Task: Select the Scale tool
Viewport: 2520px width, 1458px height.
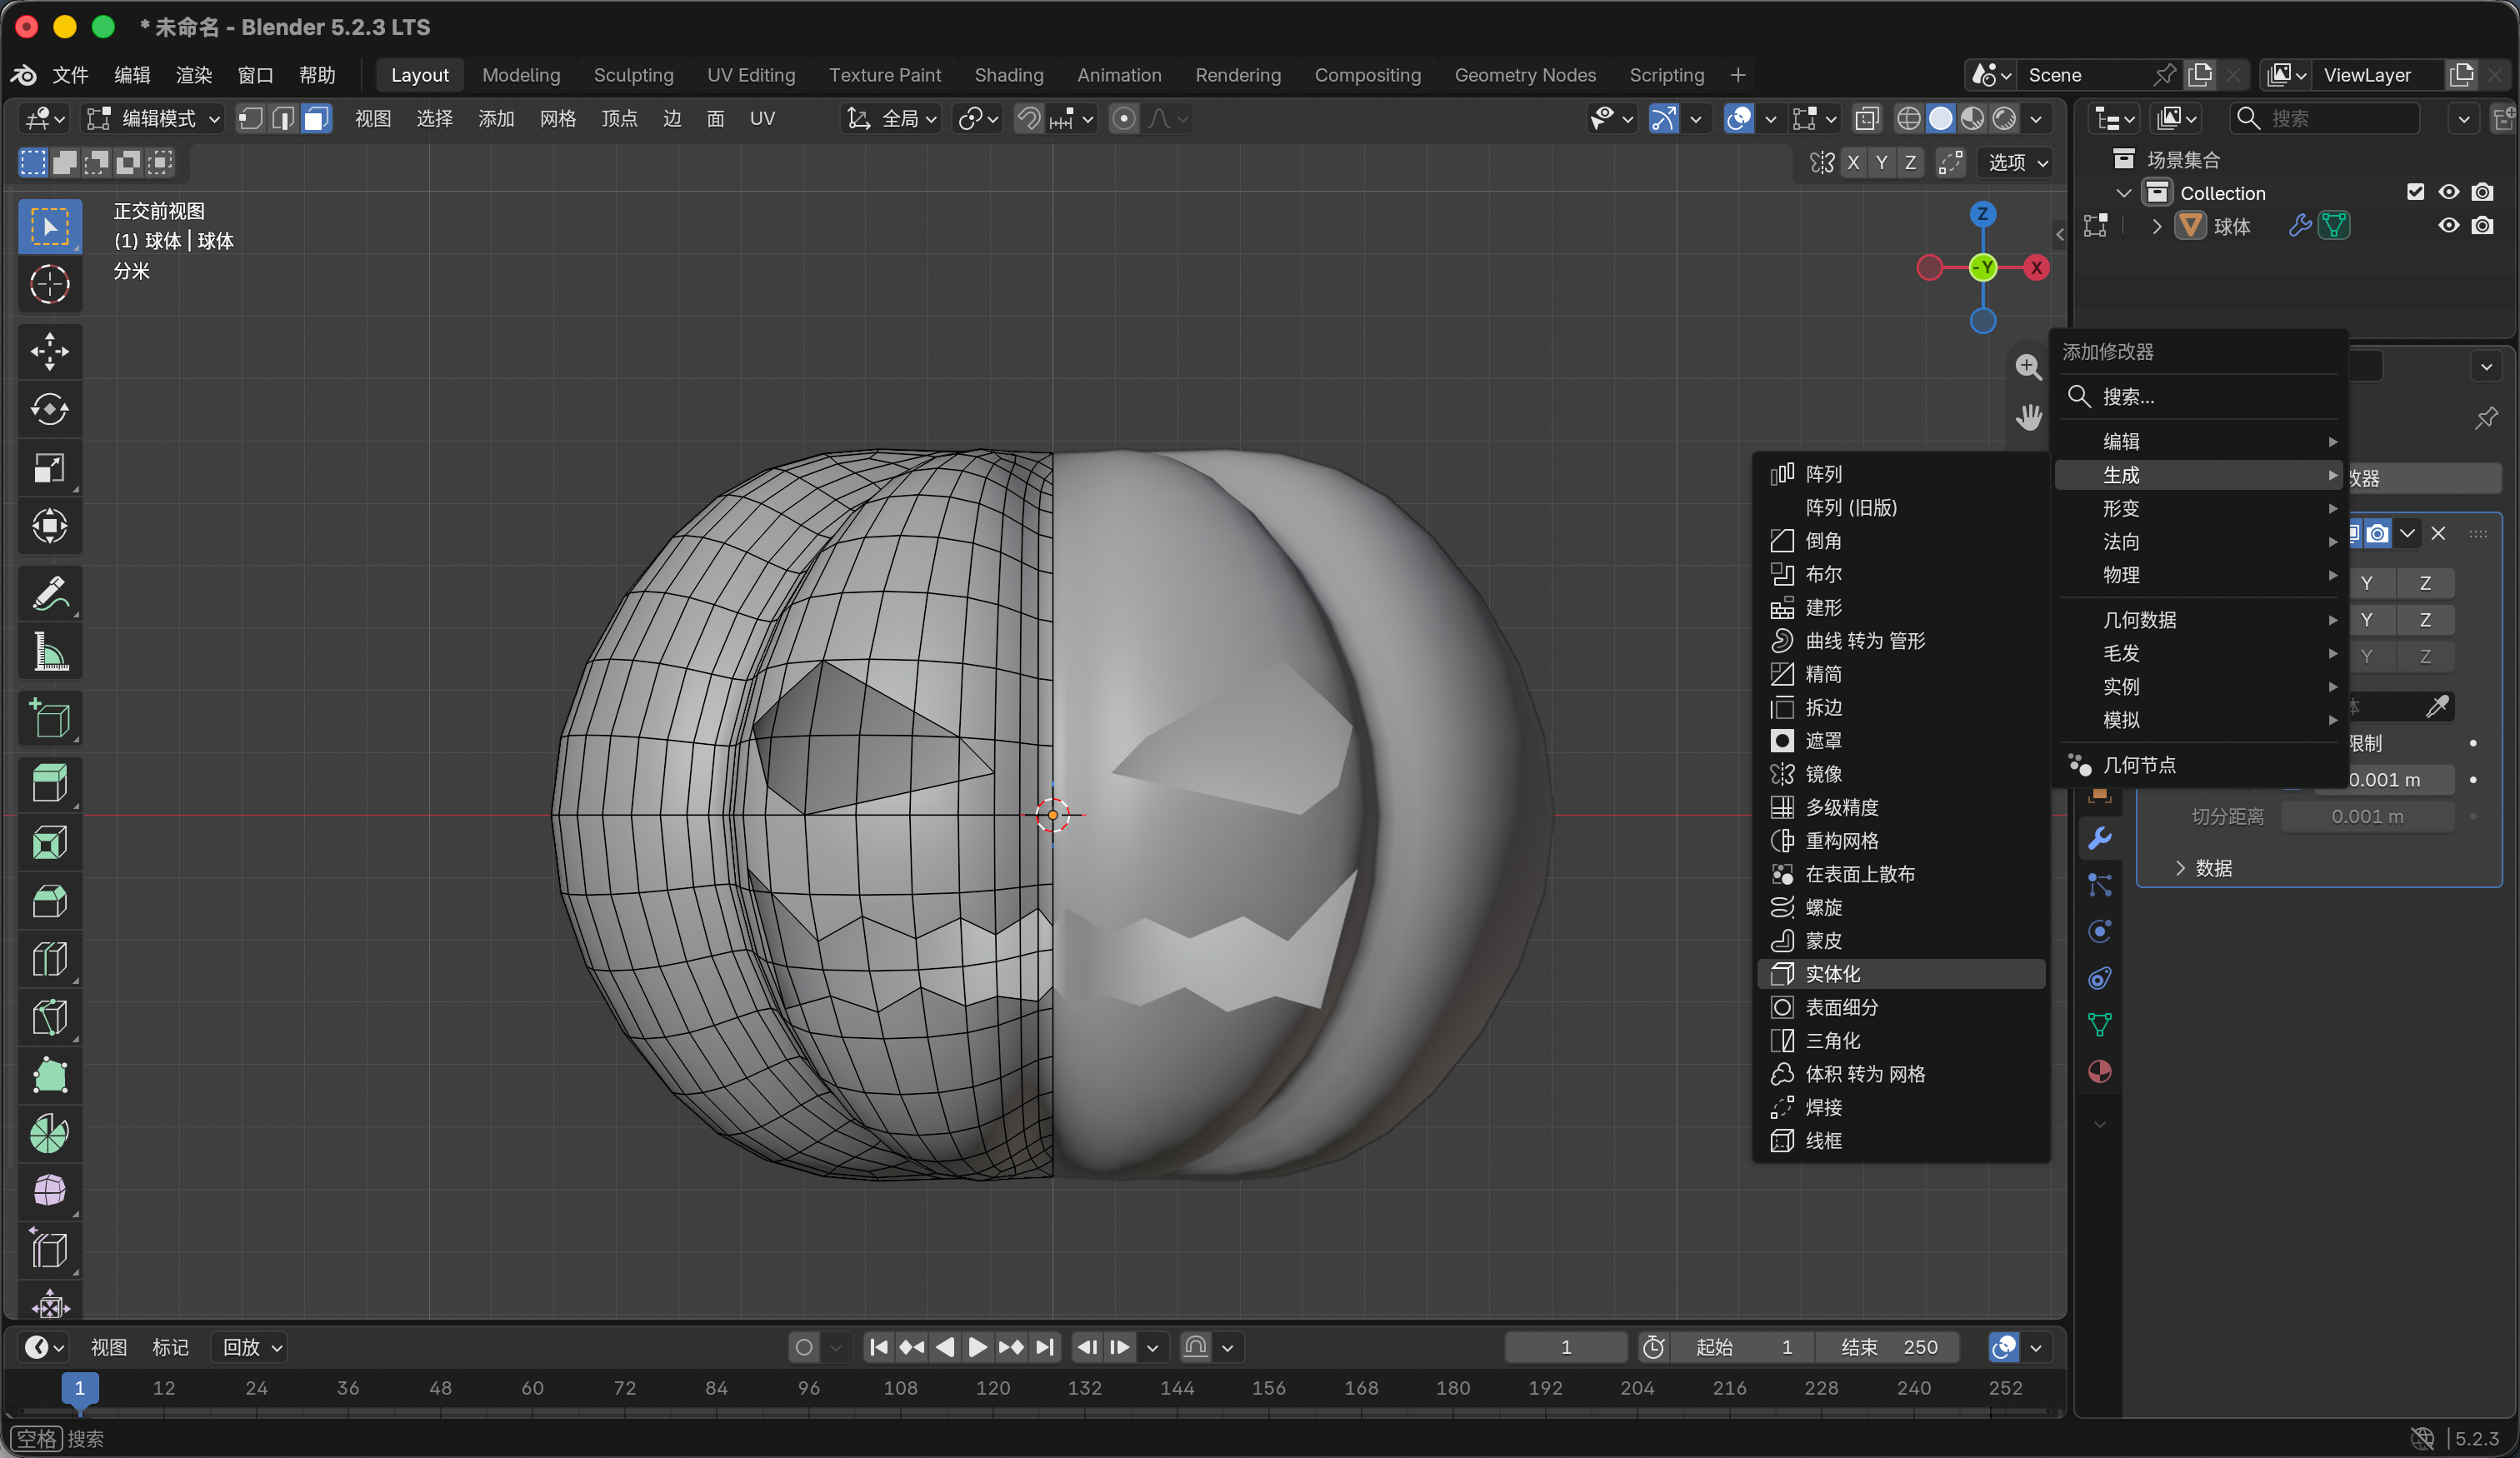Action: click(50, 467)
